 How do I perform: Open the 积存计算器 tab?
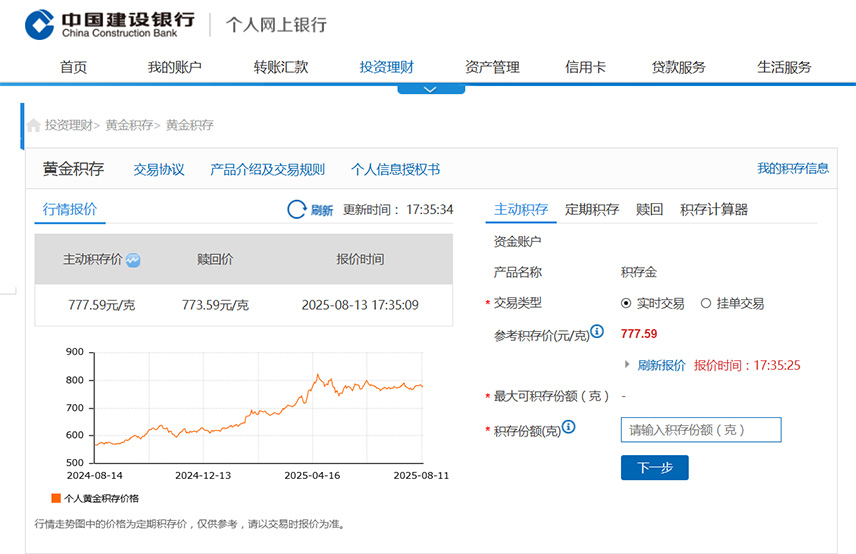(x=714, y=210)
